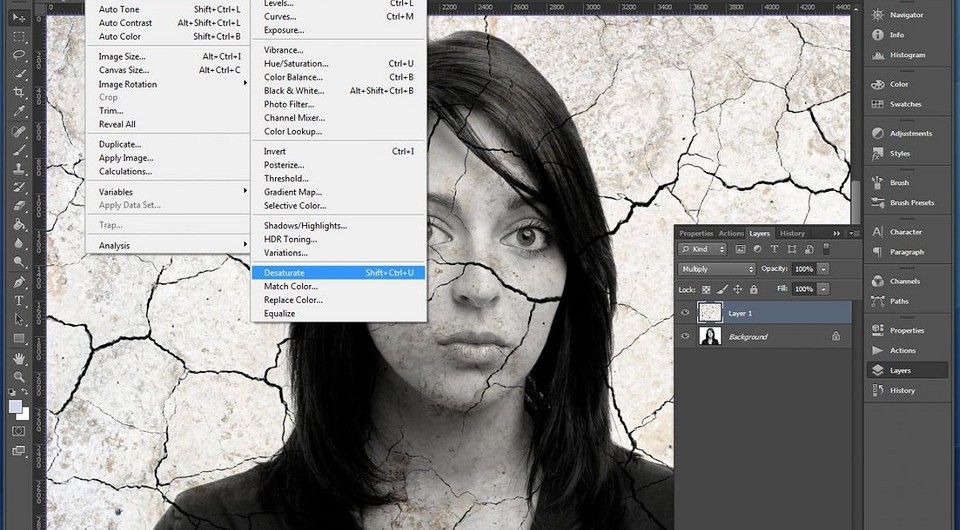This screenshot has height=530, width=960.
Task: Toggle Background layer visibility eye
Action: coord(686,337)
